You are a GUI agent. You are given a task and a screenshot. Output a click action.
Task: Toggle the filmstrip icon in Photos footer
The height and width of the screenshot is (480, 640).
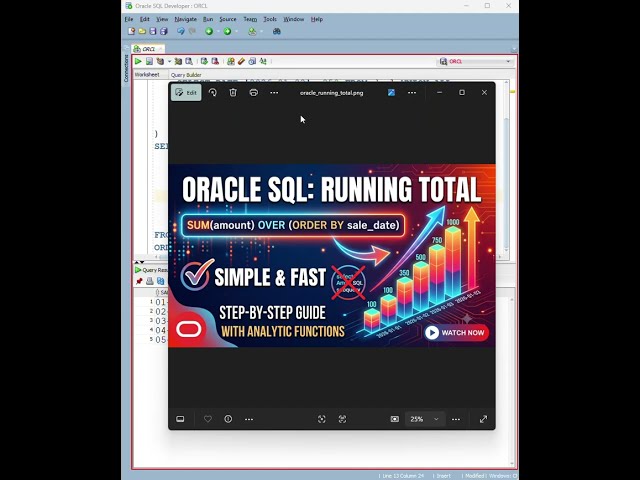coord(180,419)
